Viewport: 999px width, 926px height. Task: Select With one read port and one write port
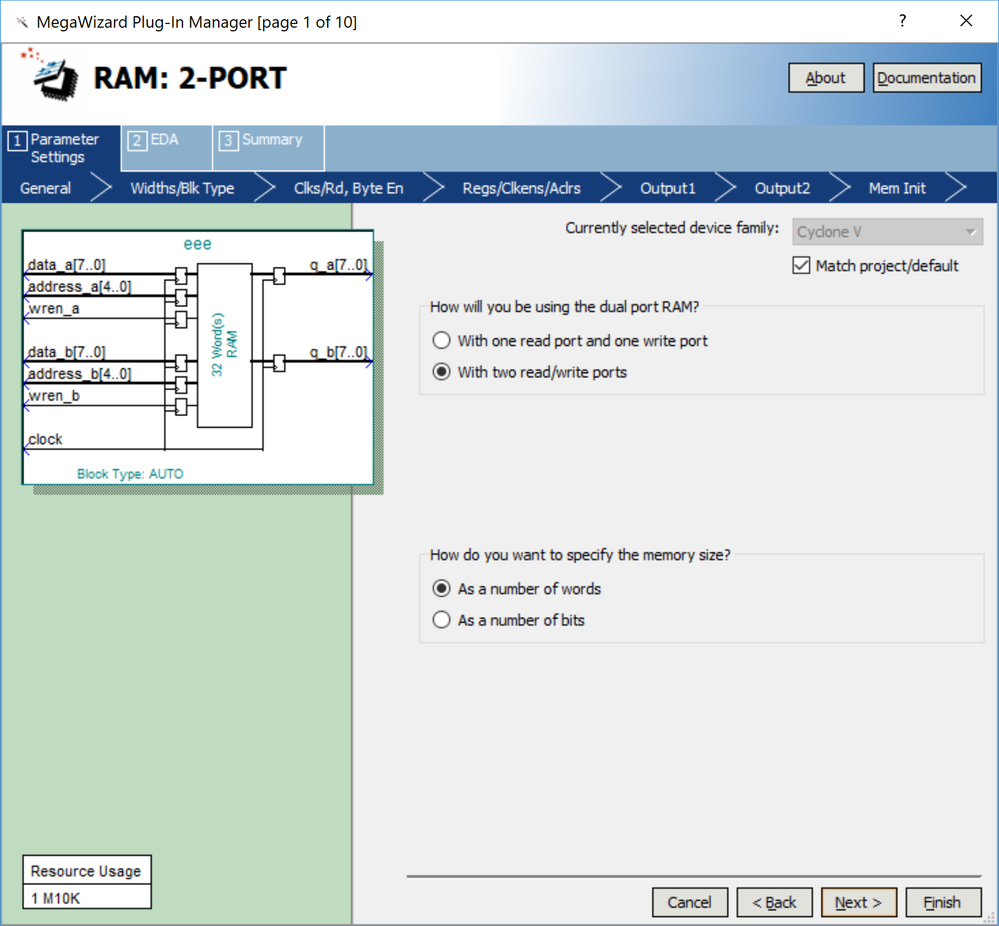(442, 340)
